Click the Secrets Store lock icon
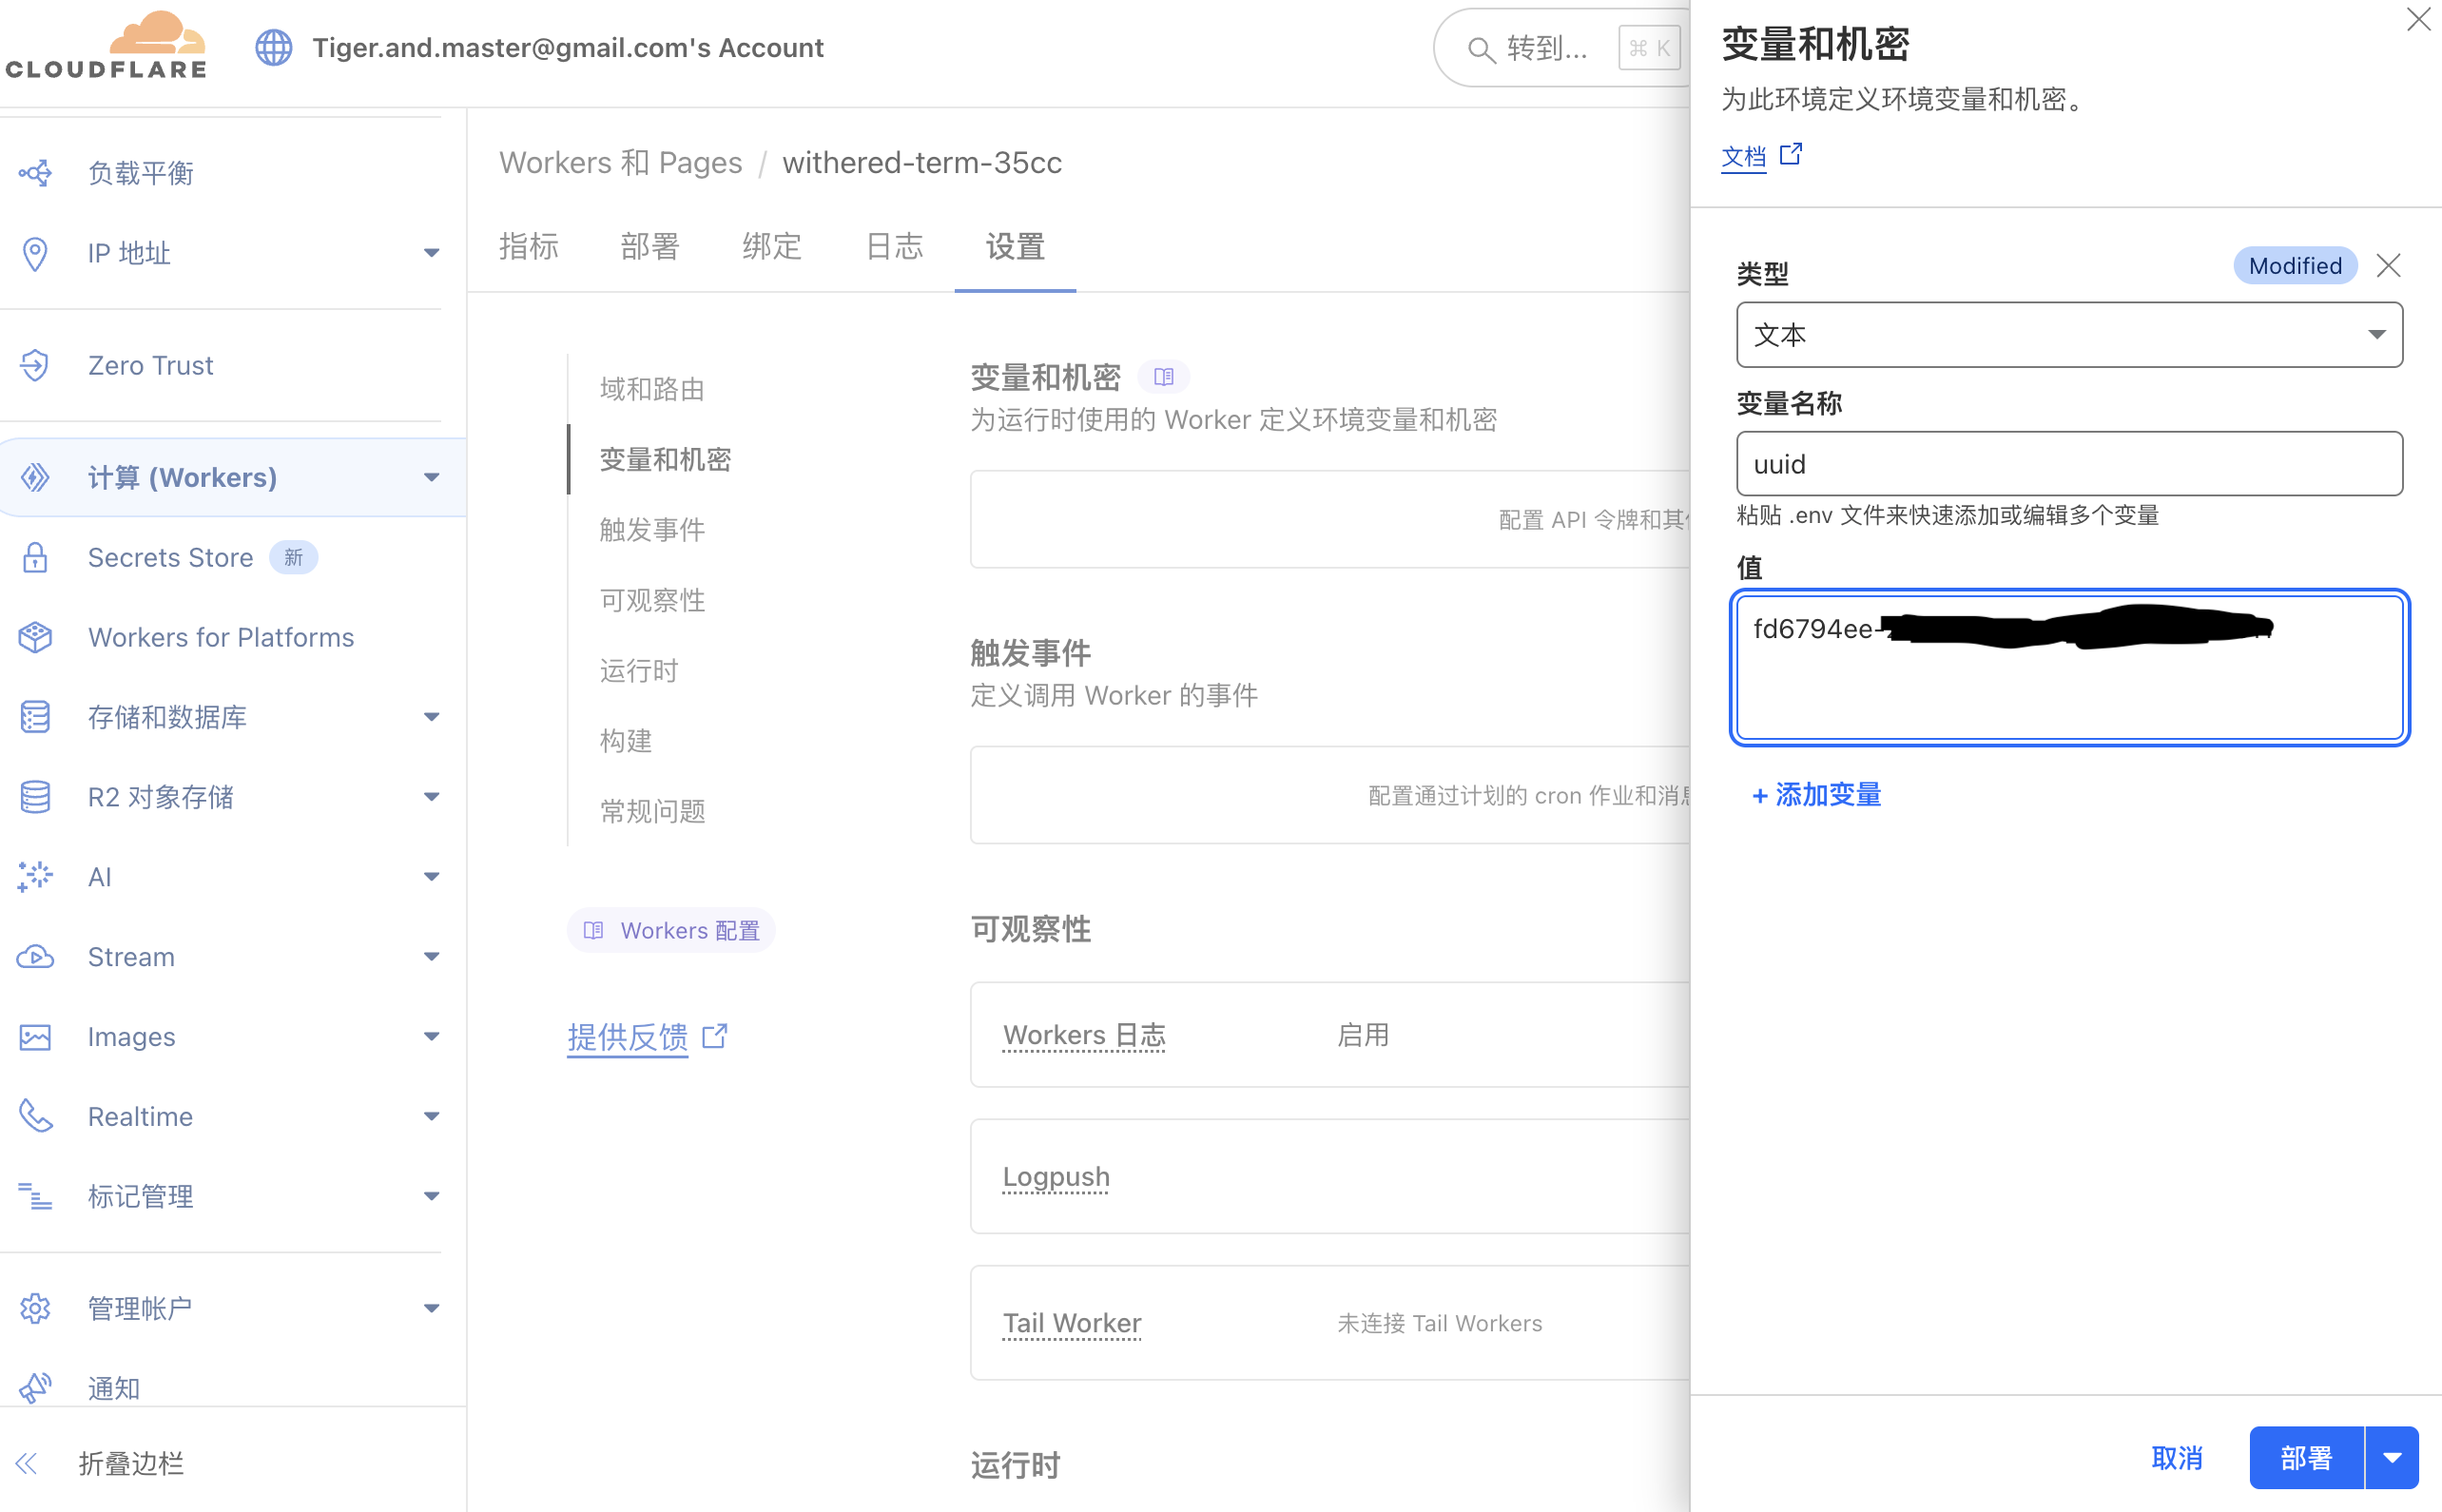The height and width of the screenshot is (1512, 2442). (35, 557)
